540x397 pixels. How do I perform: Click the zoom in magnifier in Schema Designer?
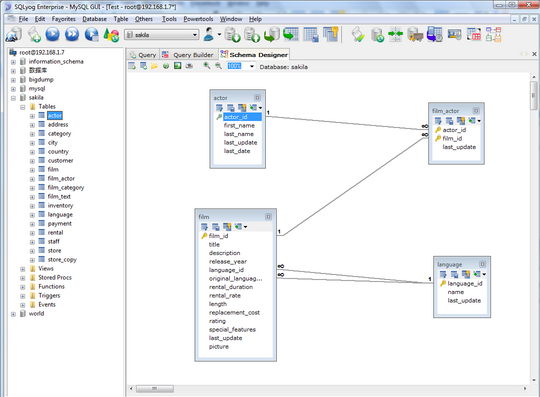pos(207,65)
